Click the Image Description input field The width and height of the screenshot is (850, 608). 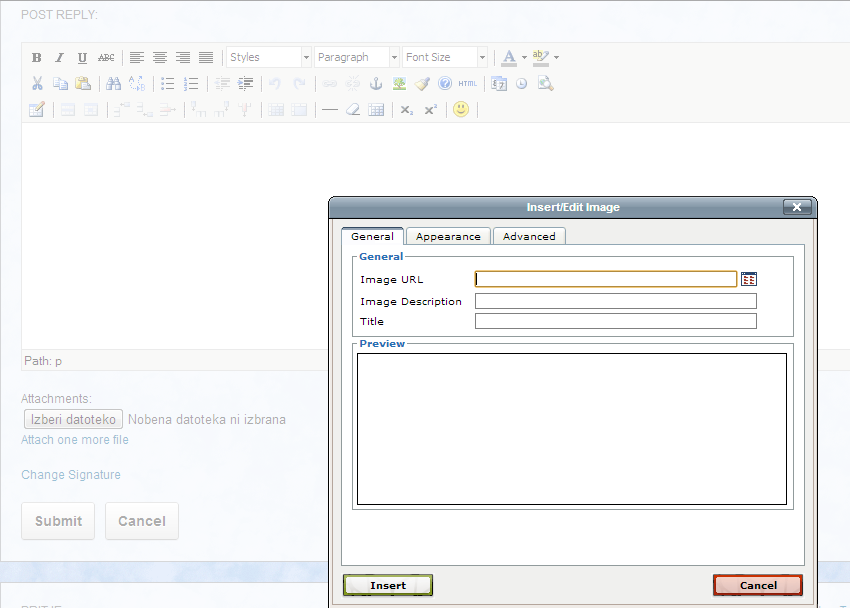point(615,301)
